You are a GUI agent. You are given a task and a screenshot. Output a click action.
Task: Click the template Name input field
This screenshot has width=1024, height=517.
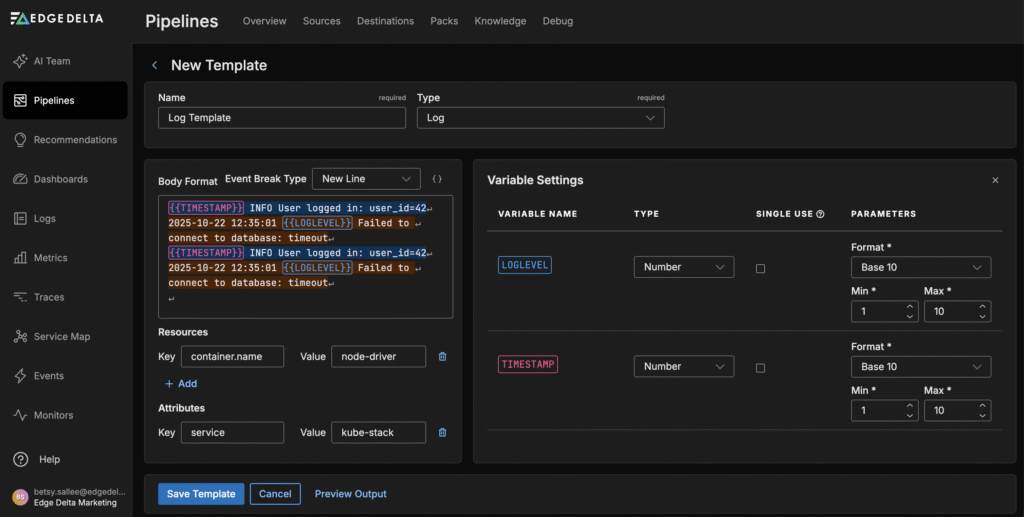coord(281,118)
